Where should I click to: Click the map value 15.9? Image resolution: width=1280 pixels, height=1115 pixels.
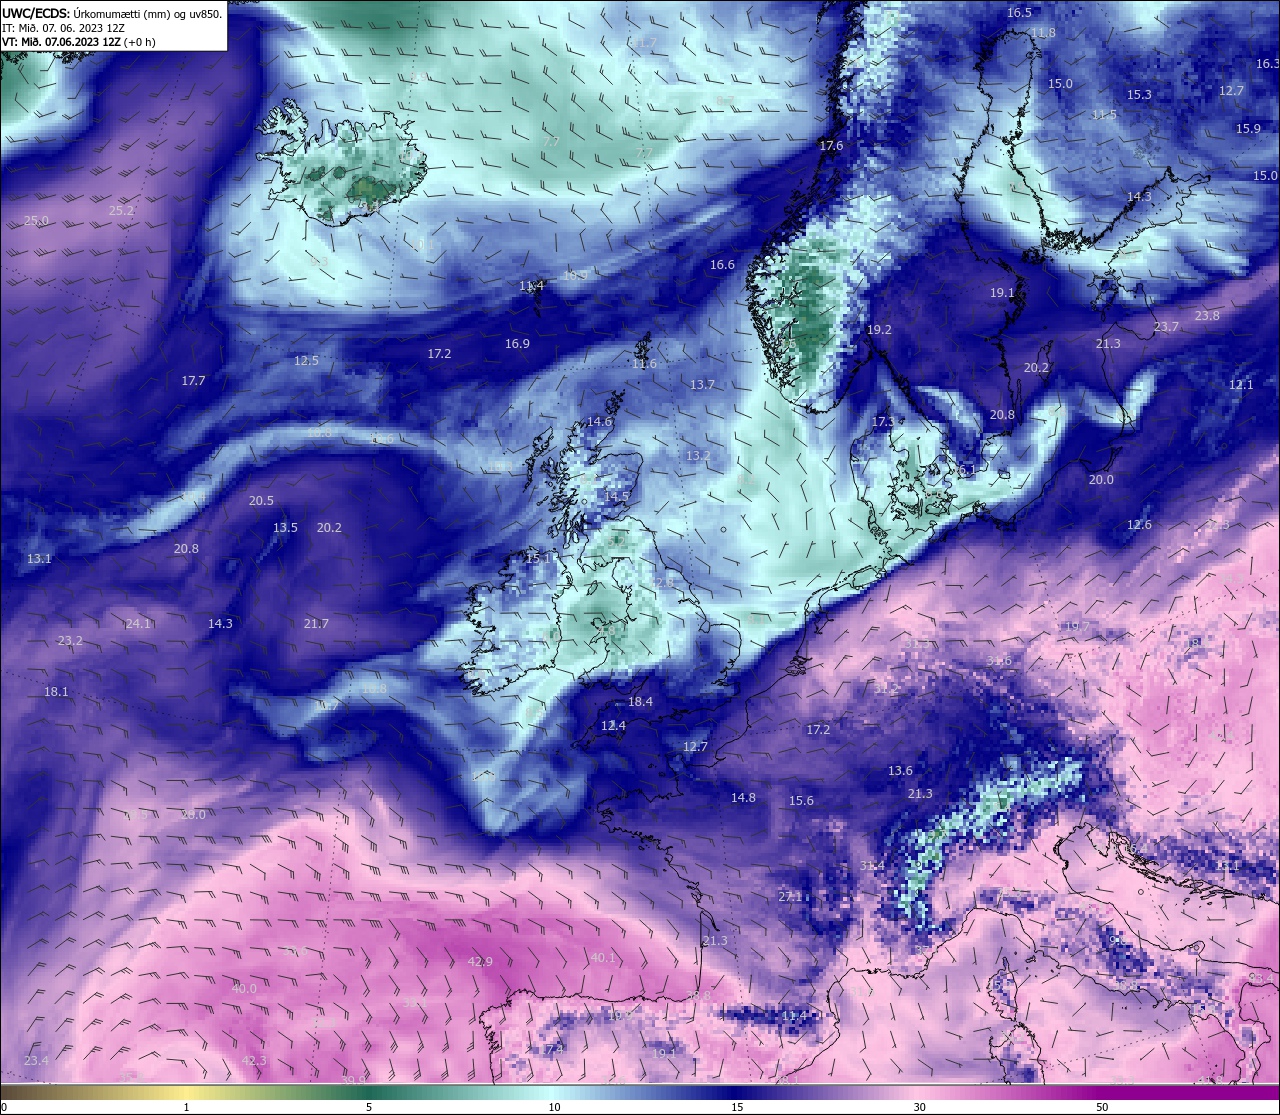click(1248, 129)
